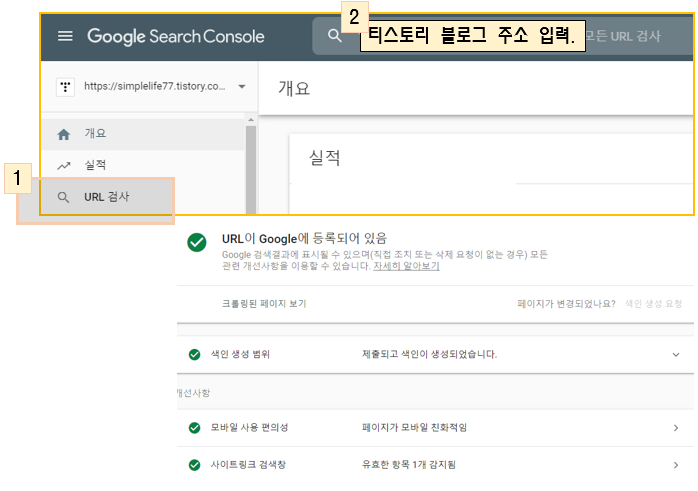The image size is (698, 491).
Task: Click the sidebar scrollbar up arrow
Action: click(x=251, y=120)
